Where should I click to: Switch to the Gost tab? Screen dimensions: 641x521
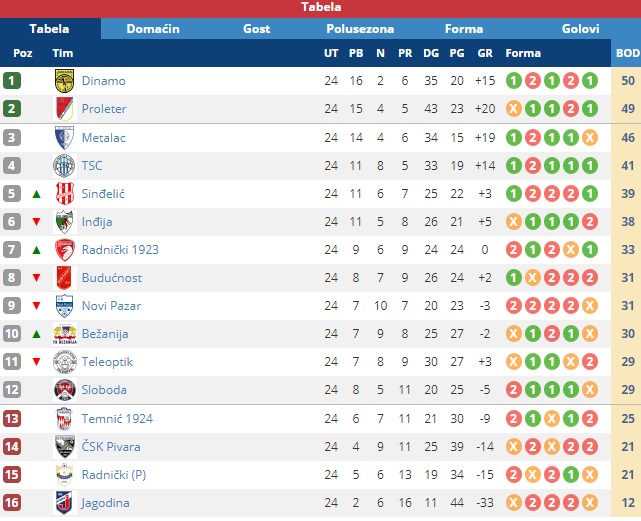[x=257, y=29]
